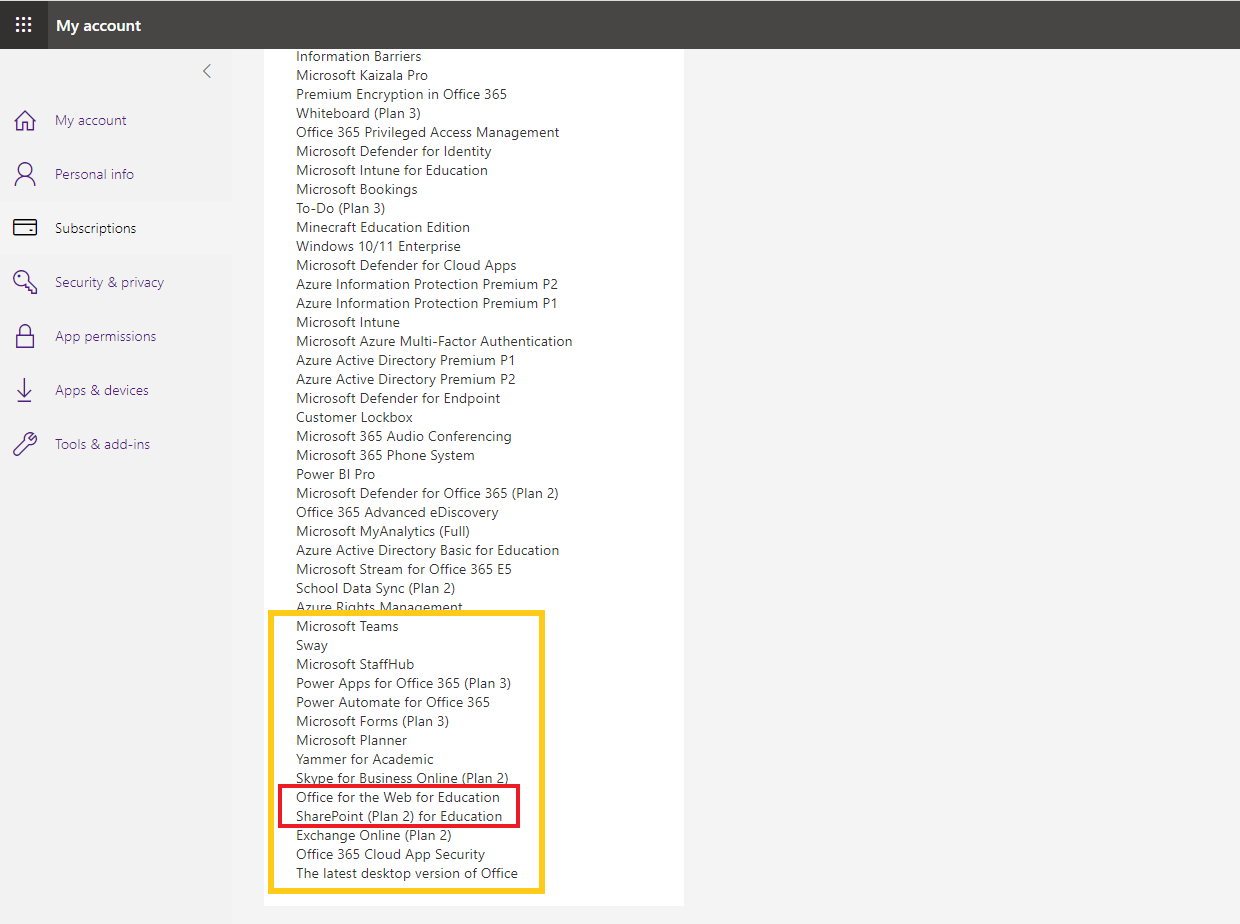Click the My account header title
1240x924 pixels.
point(99,25)
